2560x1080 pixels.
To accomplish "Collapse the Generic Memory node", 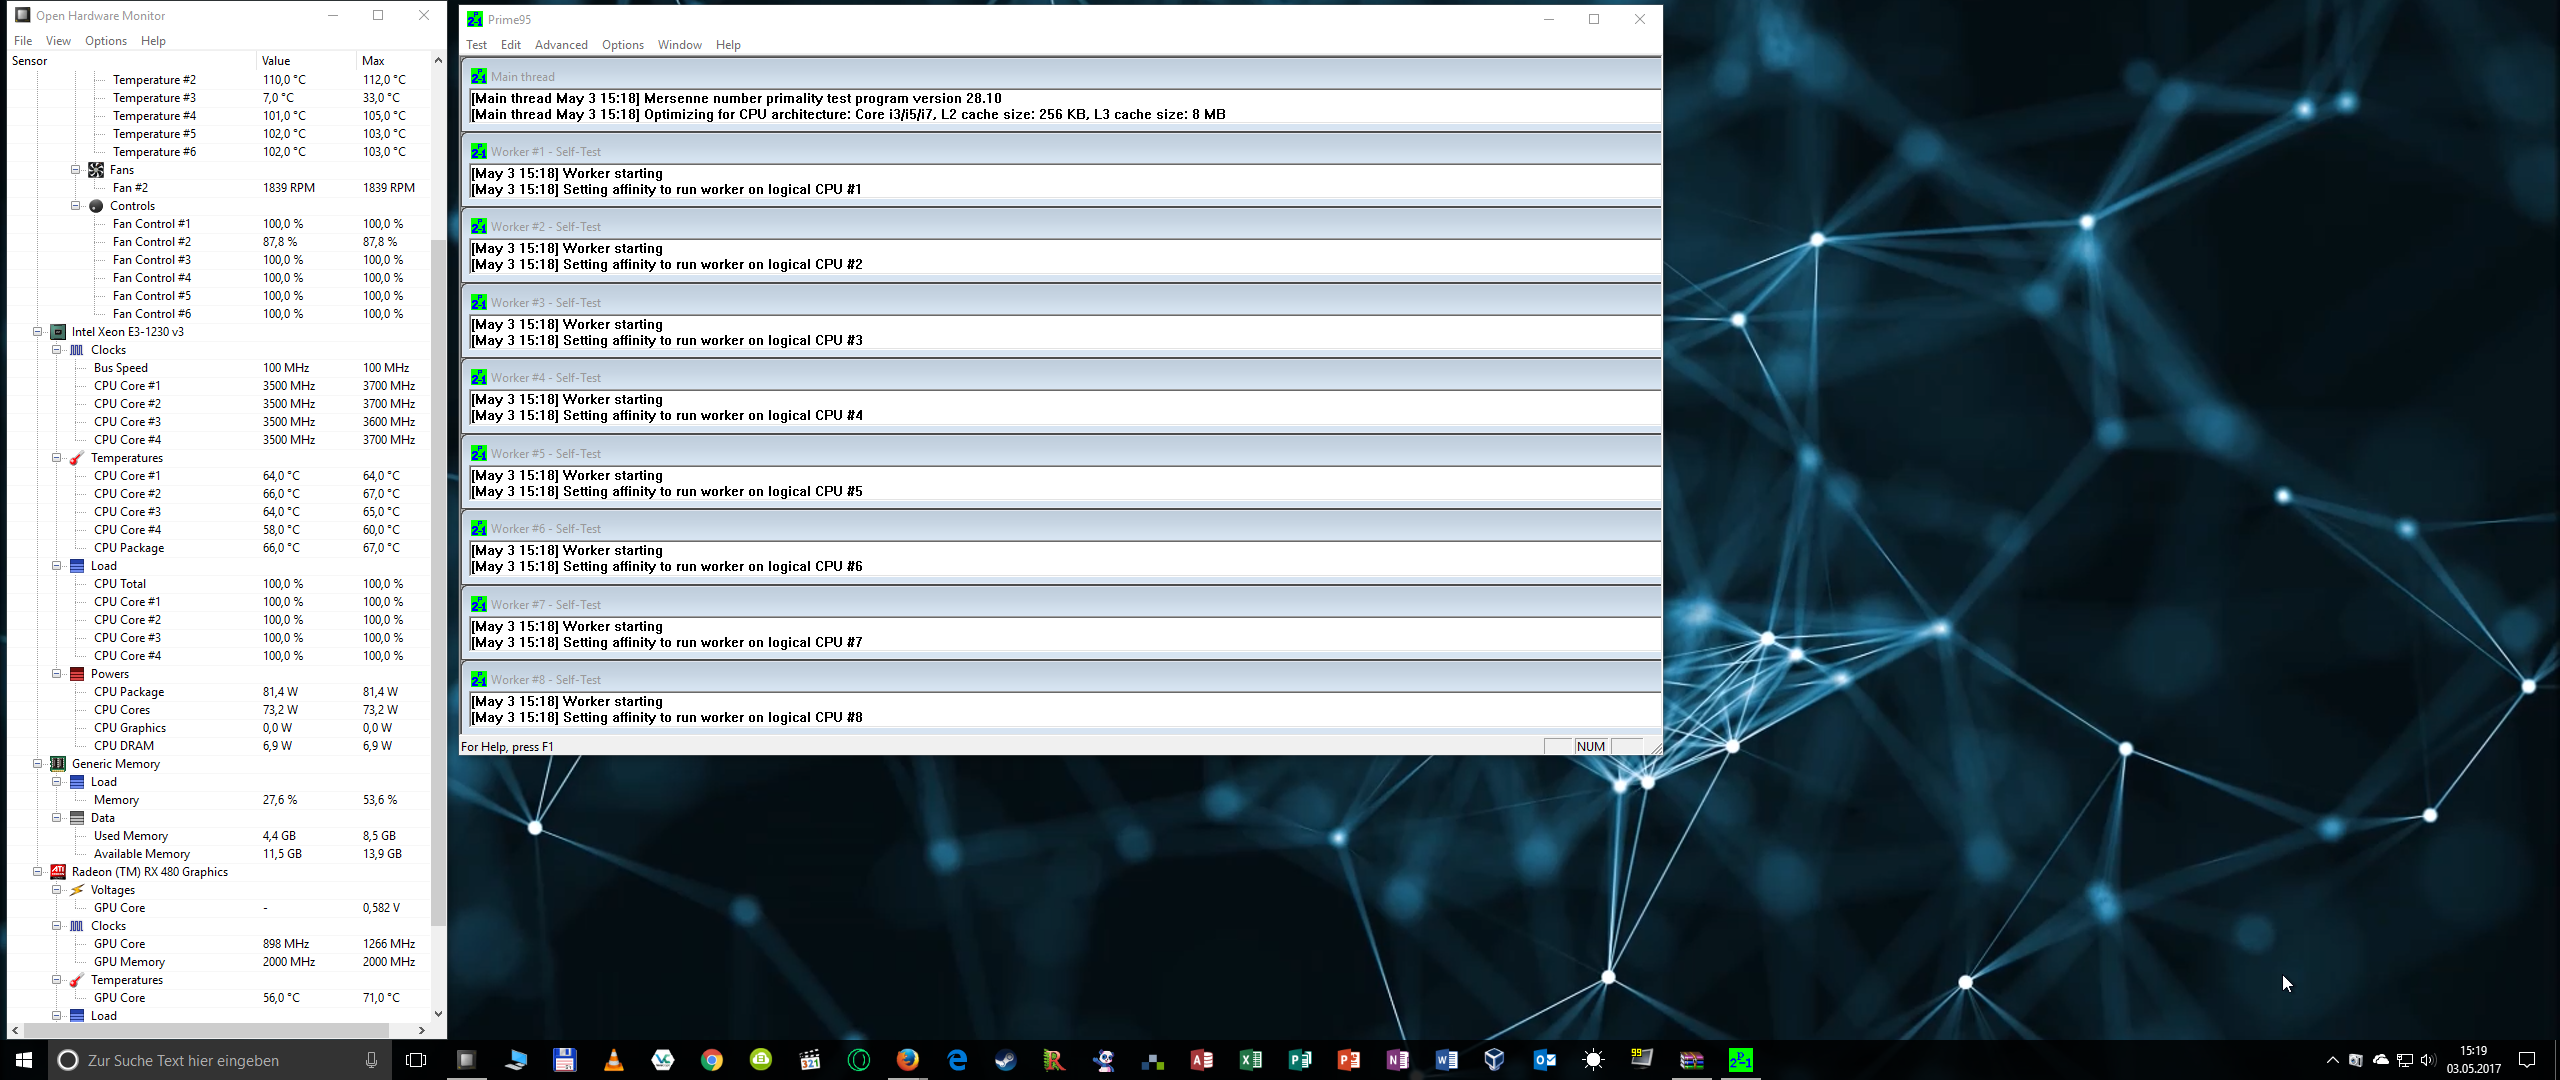I will click(x=38, y=764).
